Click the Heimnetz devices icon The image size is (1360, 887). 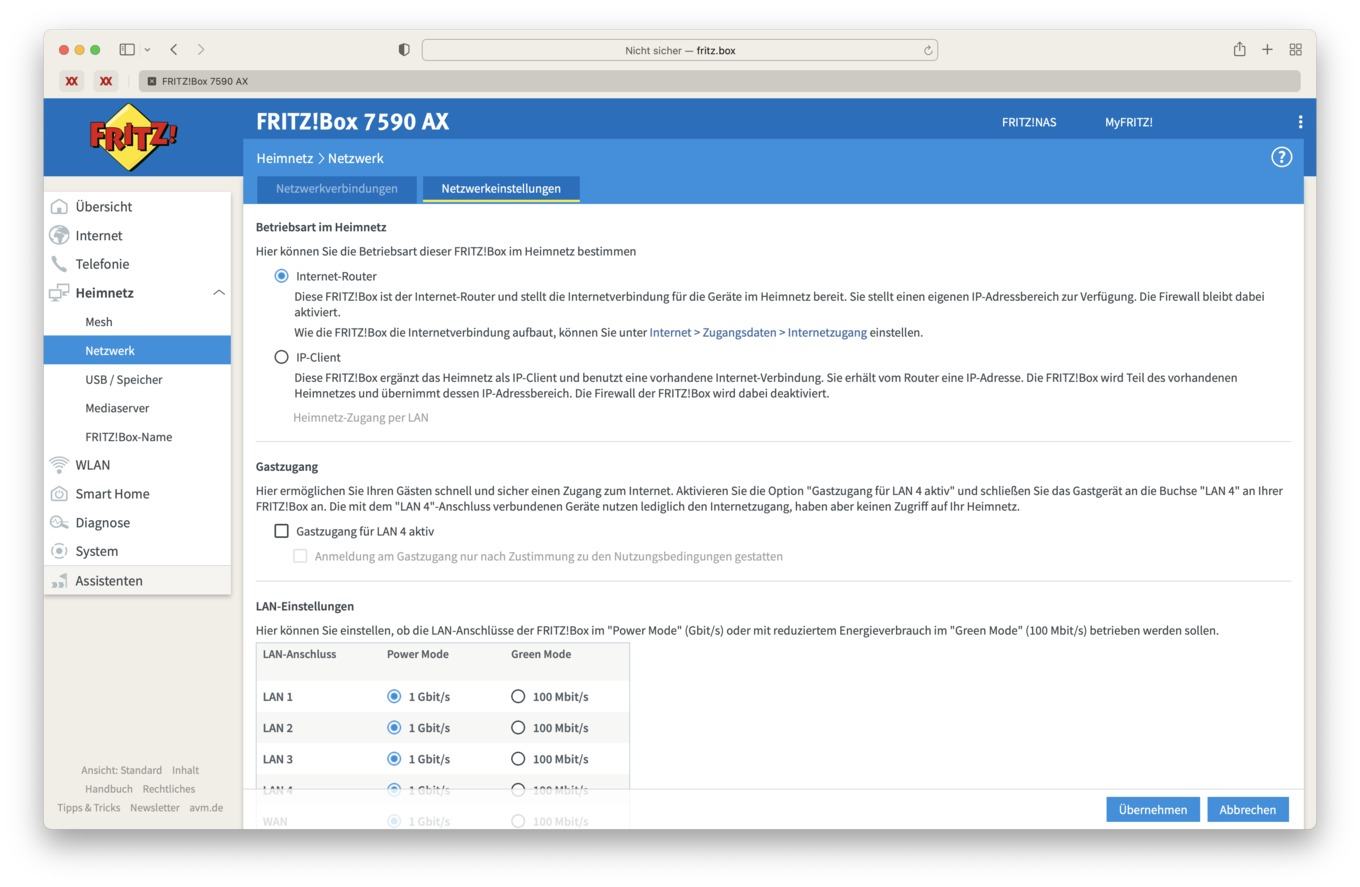coord(59,293)
